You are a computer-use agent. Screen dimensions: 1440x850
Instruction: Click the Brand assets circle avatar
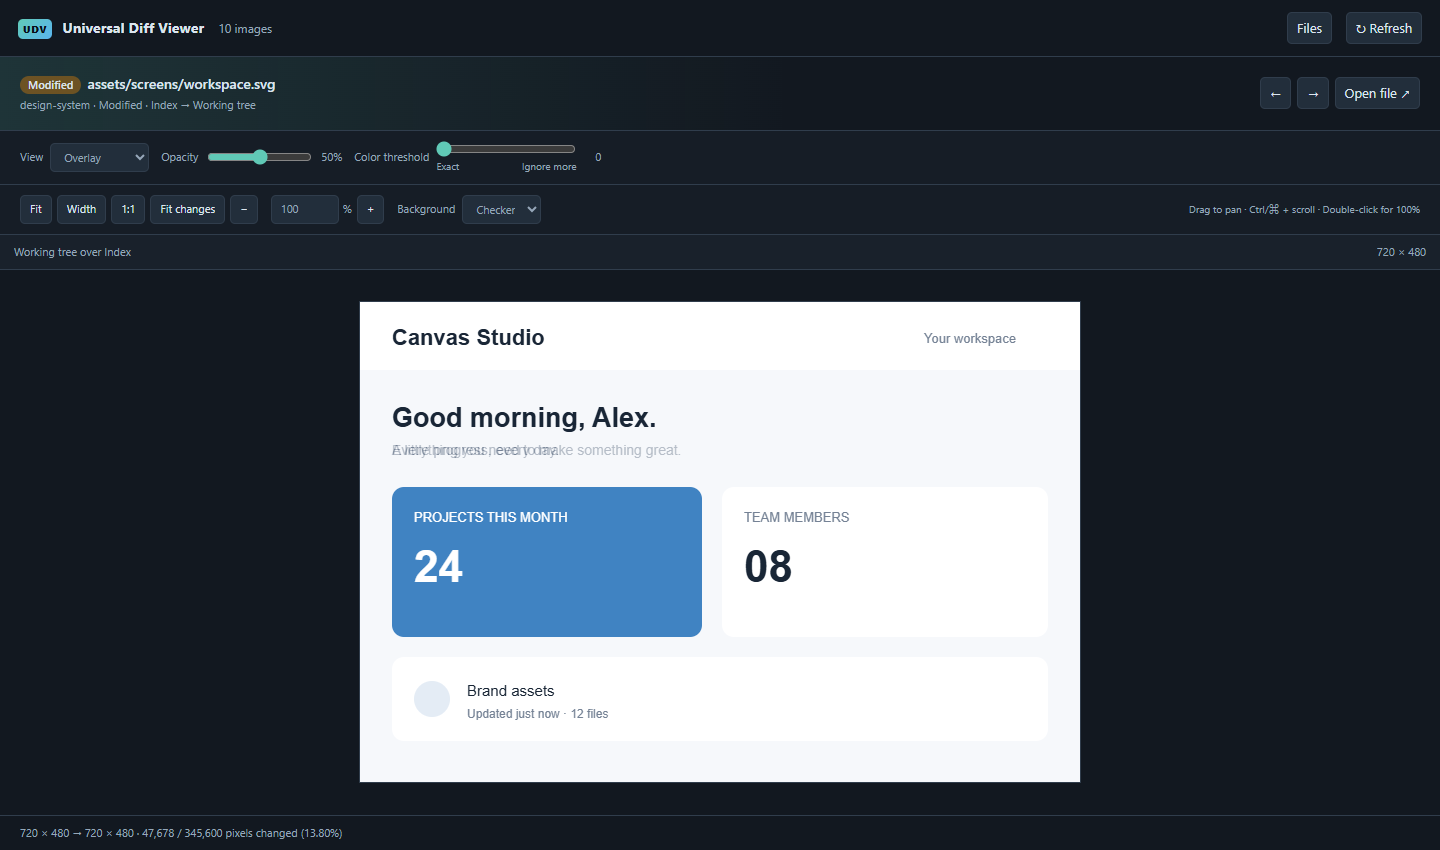(x=432, y=699)
